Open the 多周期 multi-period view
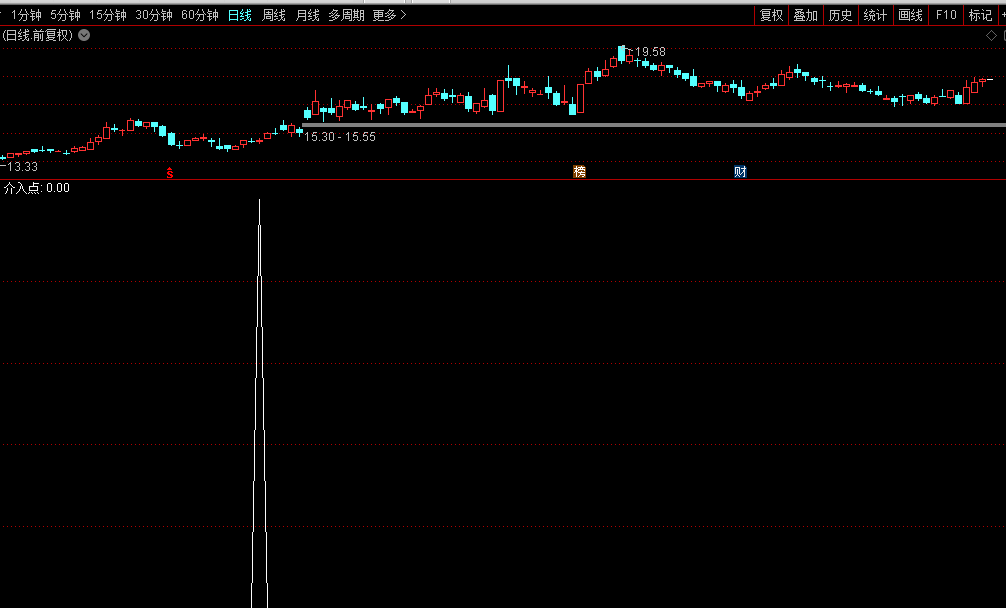 (x=346, y=15)
